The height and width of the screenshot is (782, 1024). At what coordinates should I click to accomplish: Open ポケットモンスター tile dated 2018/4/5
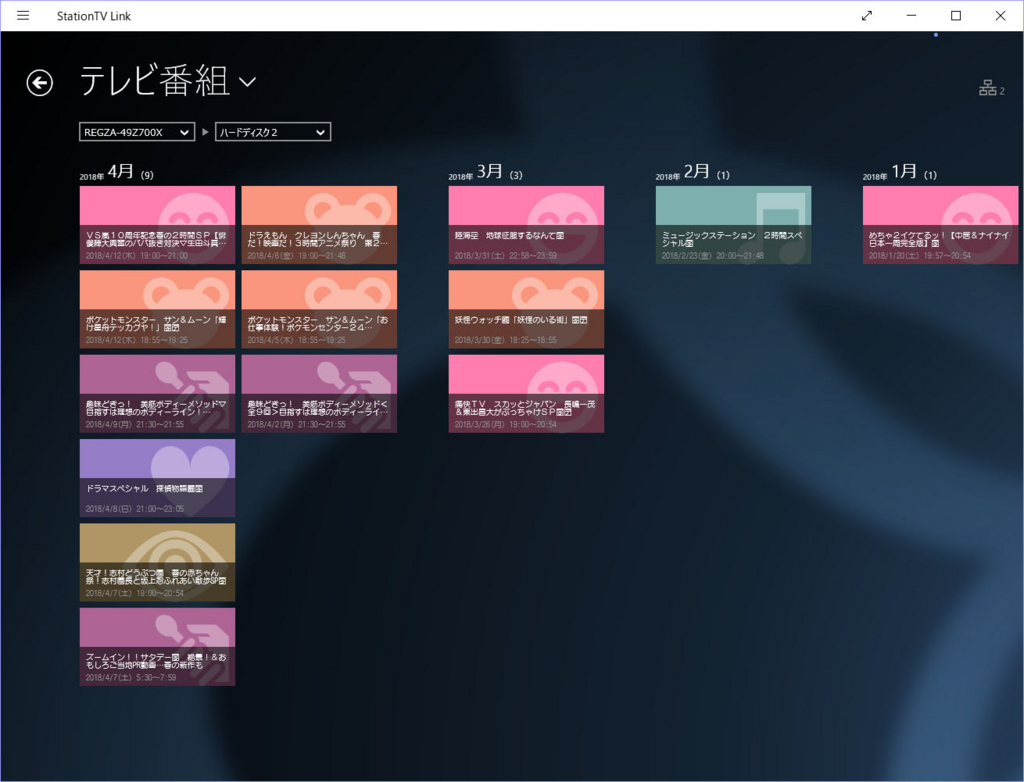319,309
